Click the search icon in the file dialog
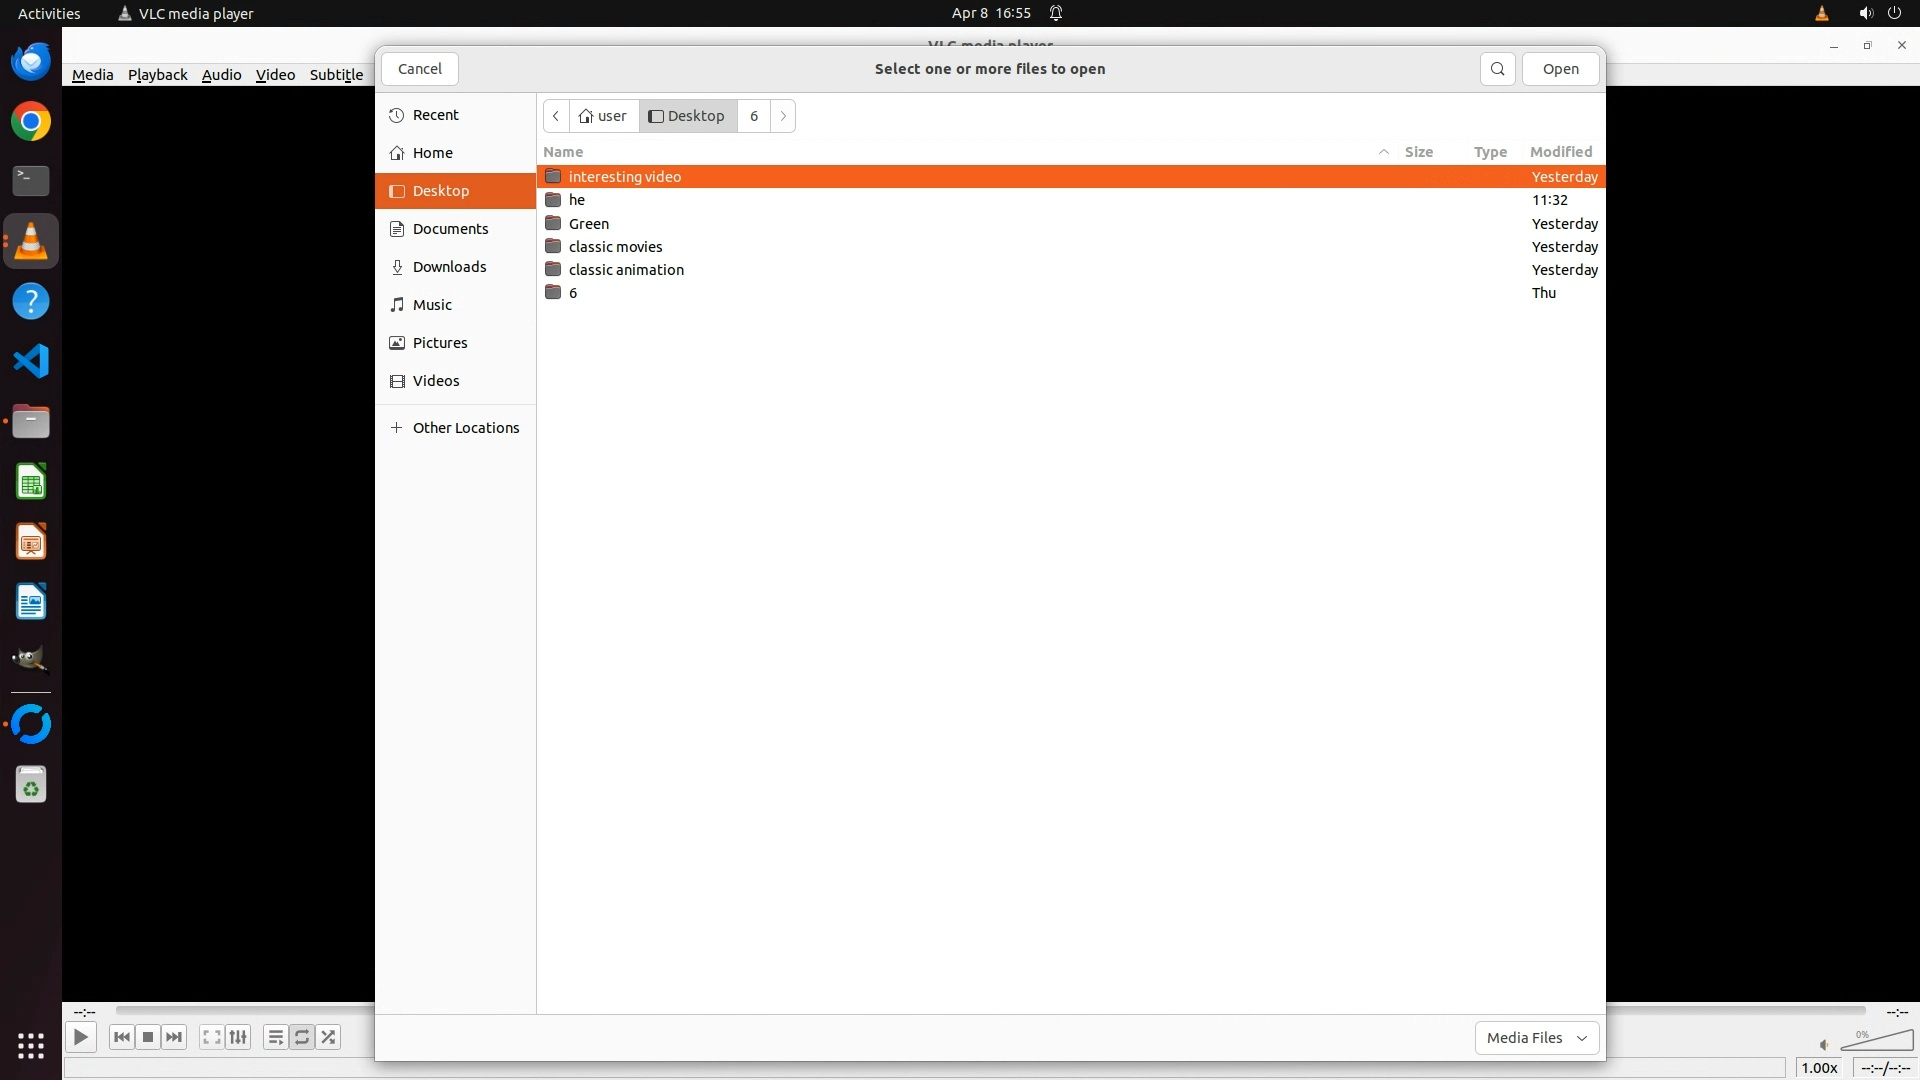This screenshot has height=1080, width=1920. (1497, 69)
